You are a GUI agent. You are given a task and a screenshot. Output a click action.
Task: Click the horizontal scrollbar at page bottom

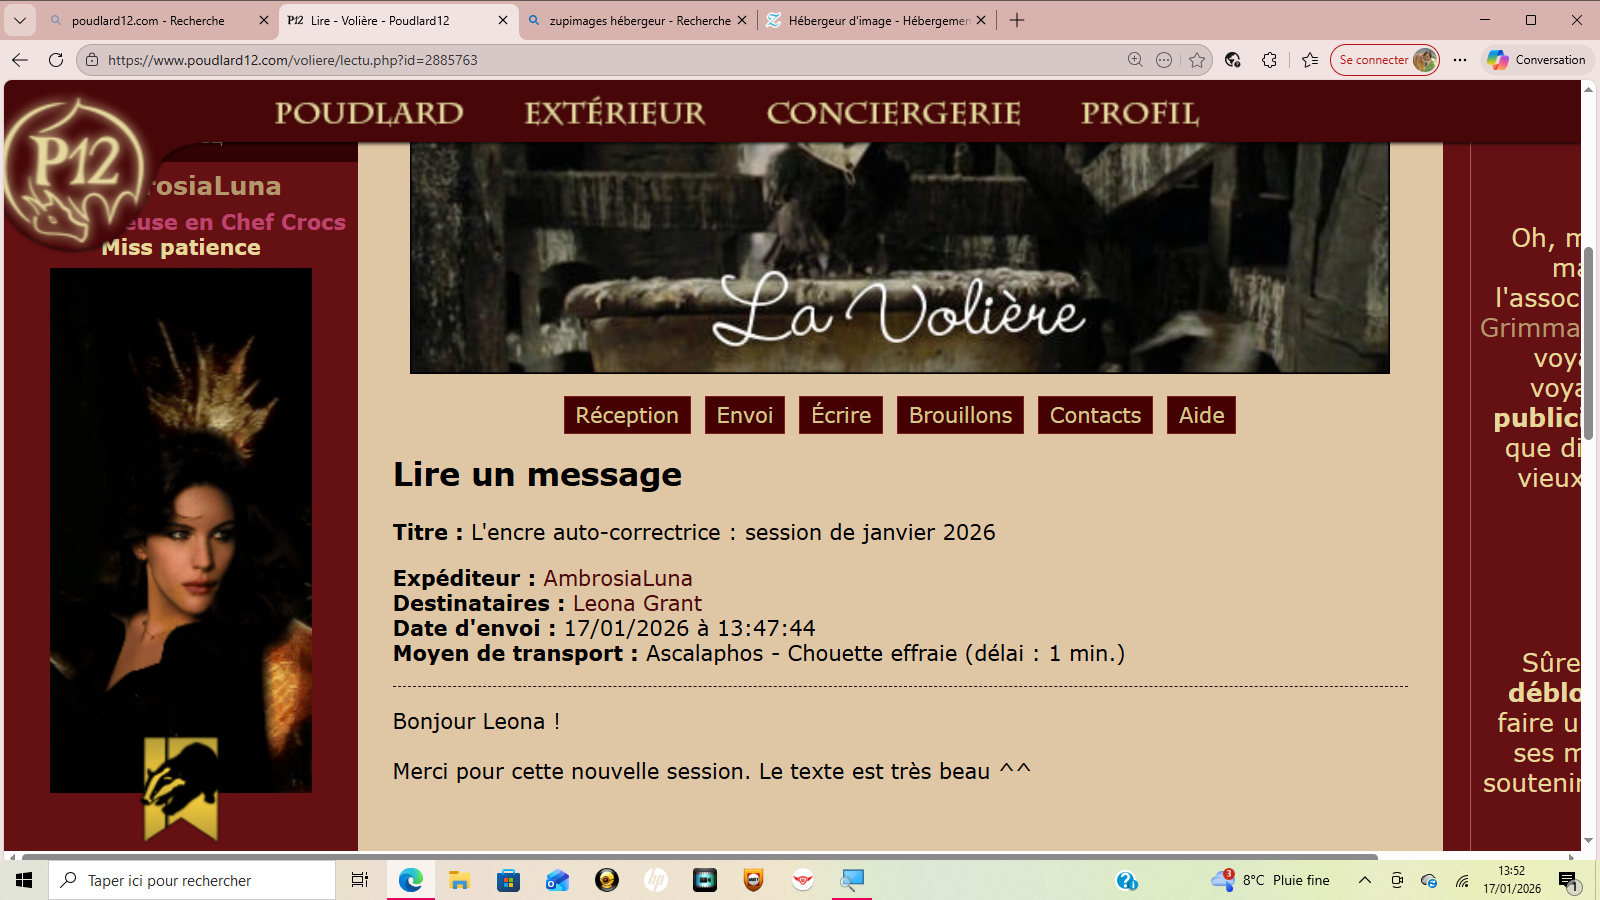[700, 856]
